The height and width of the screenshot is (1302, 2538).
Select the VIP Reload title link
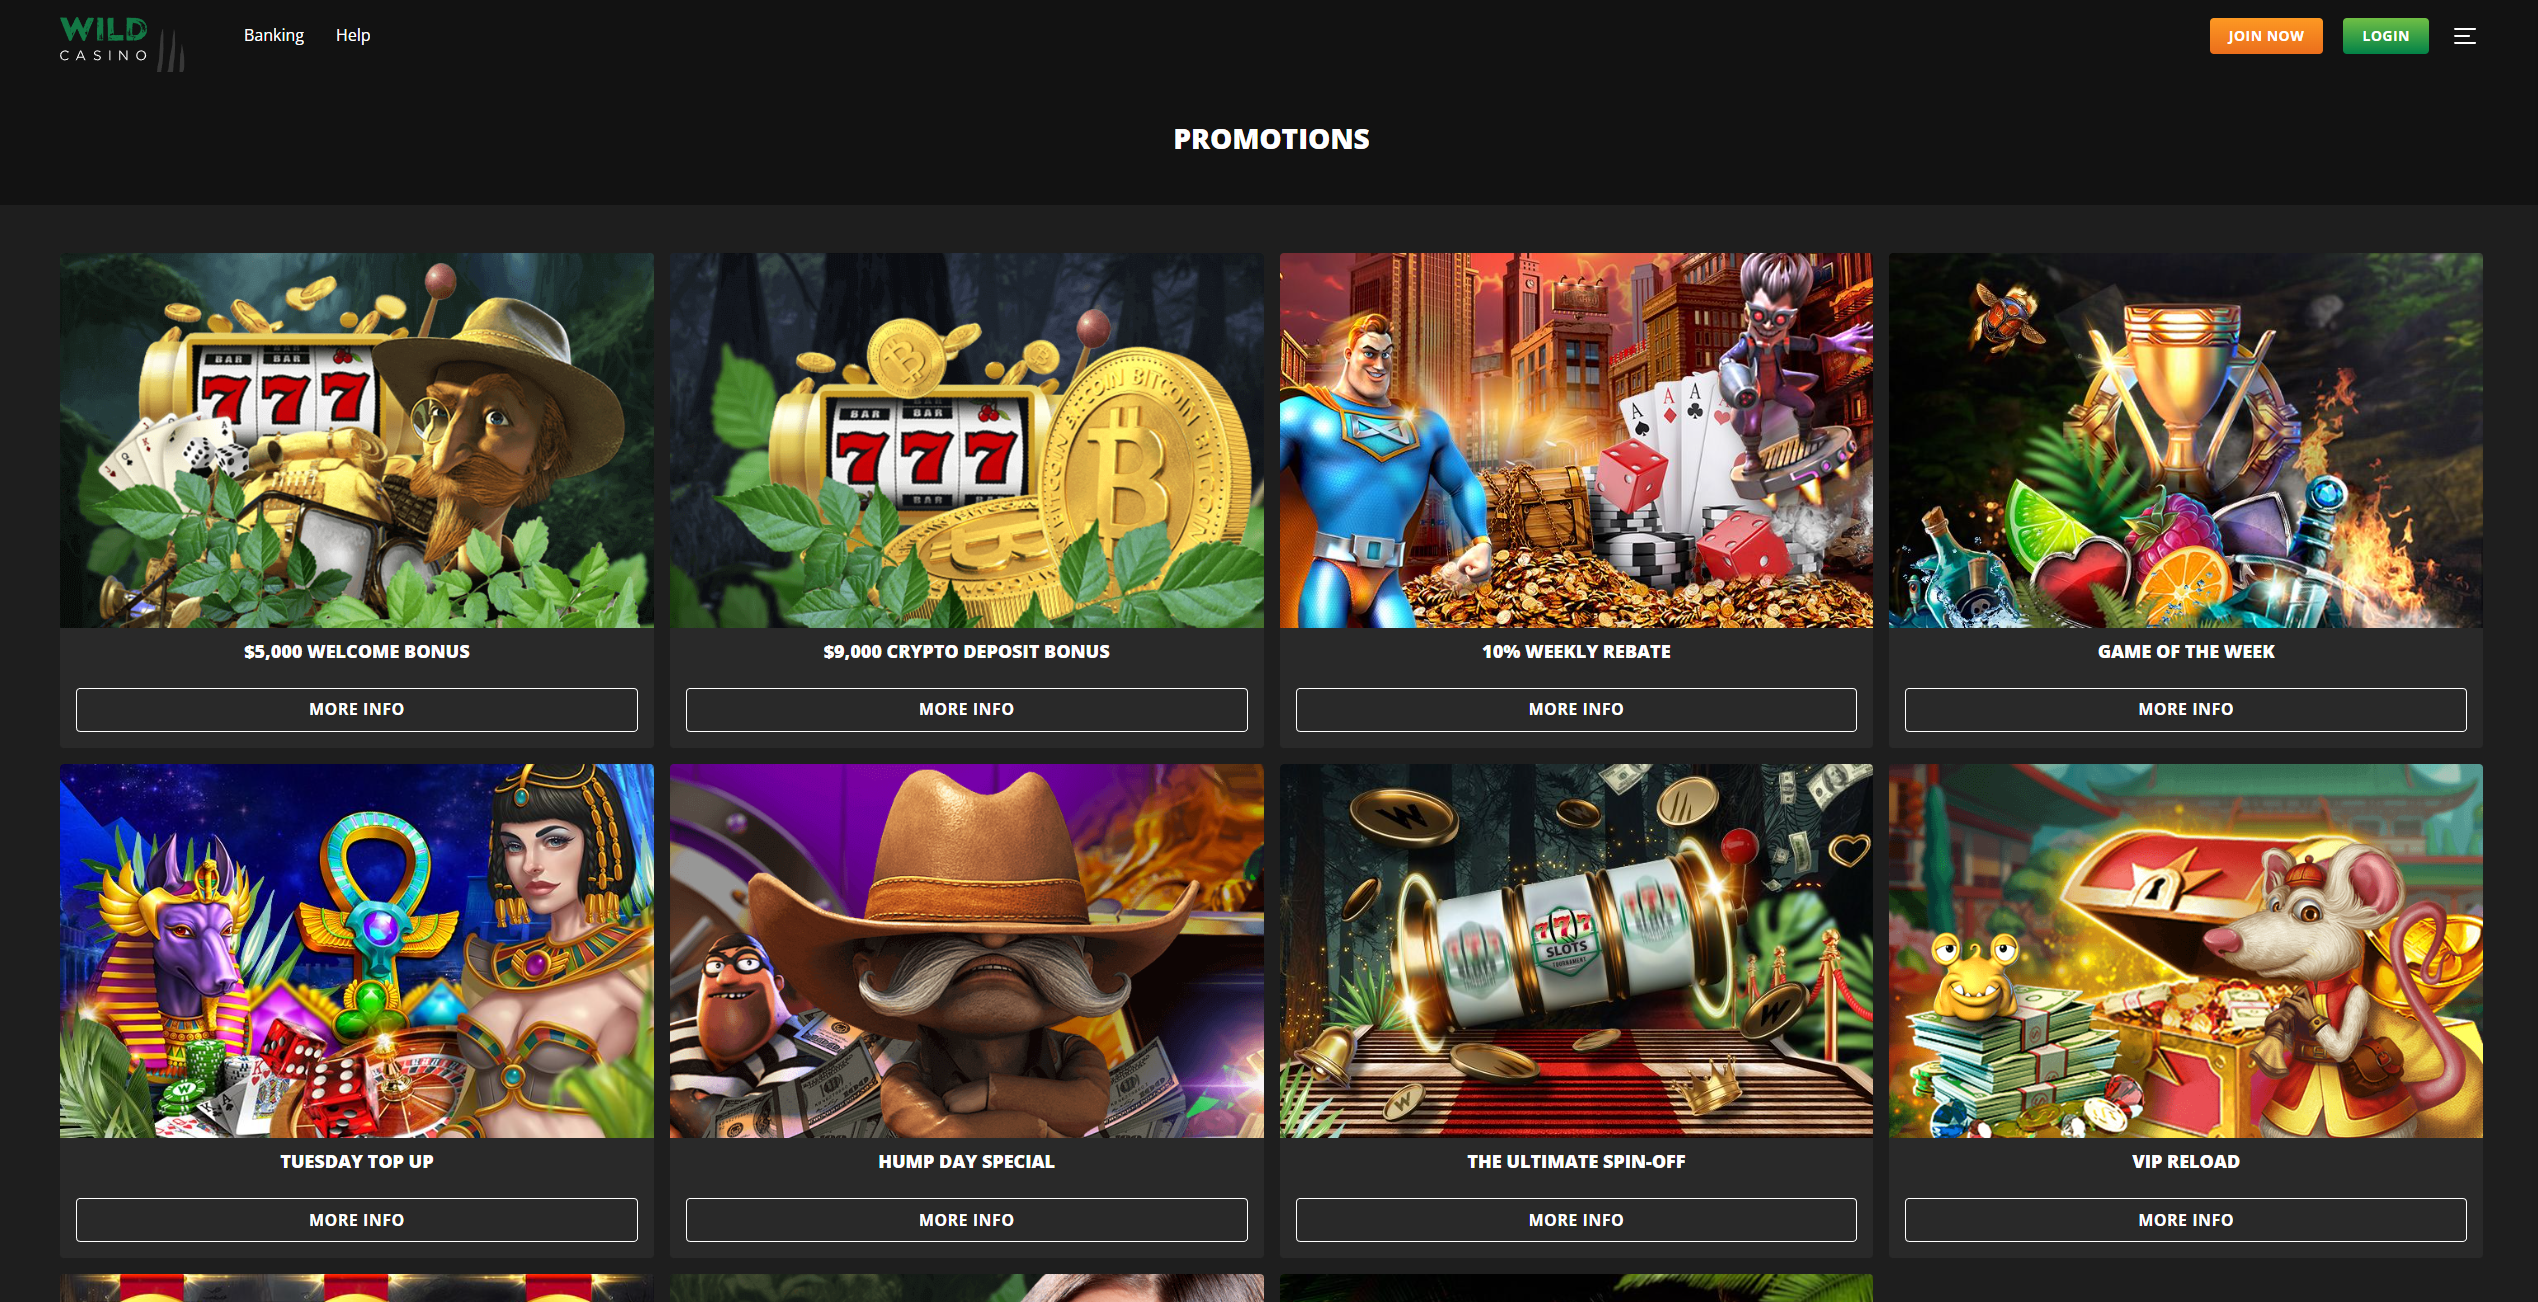pos(2186,1162)
